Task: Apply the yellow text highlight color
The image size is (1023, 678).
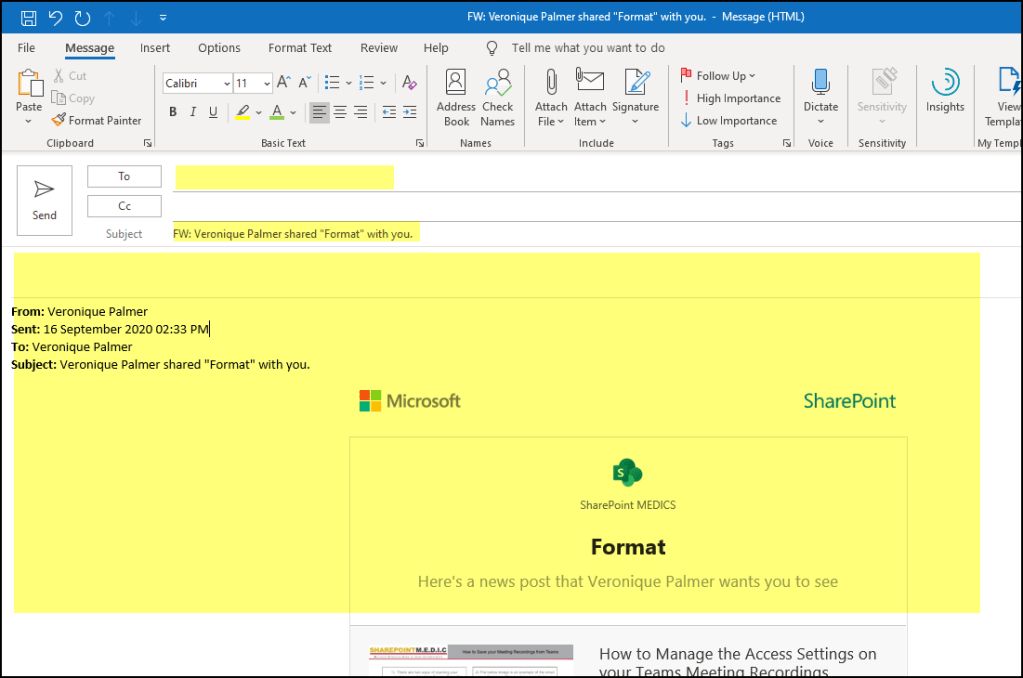Action: [241, 112]
